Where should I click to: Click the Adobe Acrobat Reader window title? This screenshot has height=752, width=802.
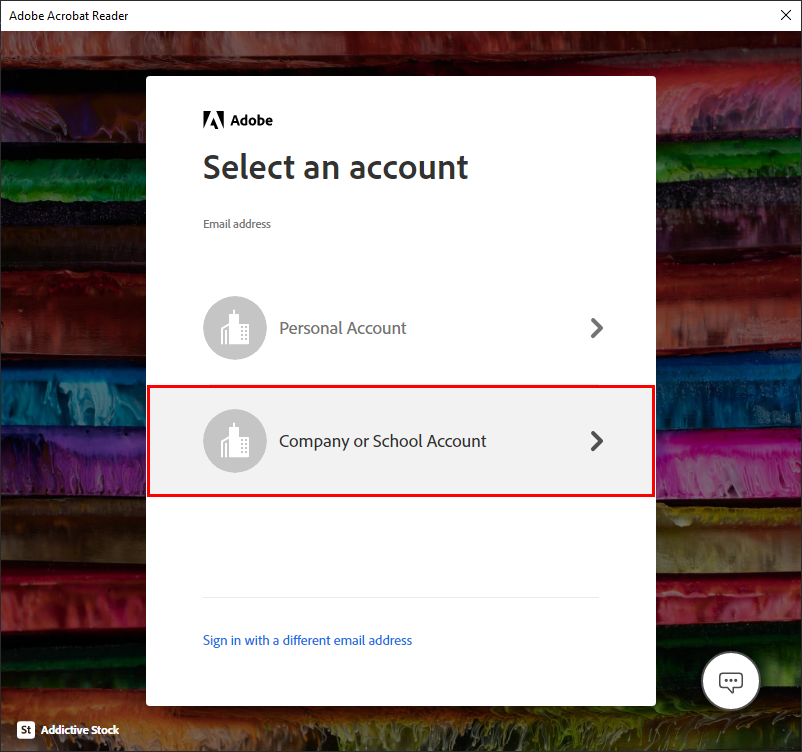click(69, 16)
